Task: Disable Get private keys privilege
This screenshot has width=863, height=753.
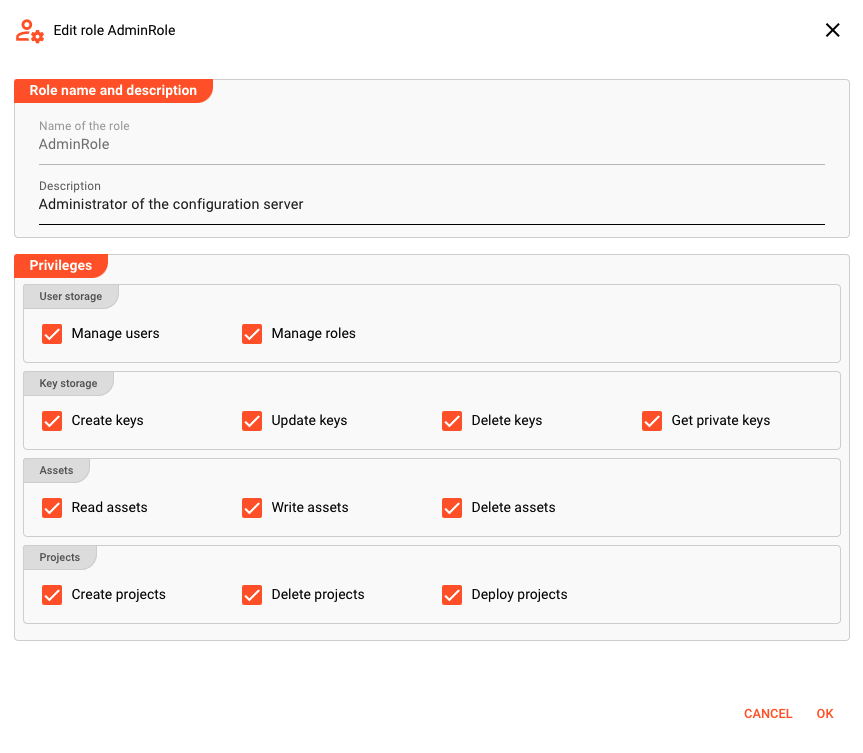Action: pyautogui.click(x=652, y=421)
